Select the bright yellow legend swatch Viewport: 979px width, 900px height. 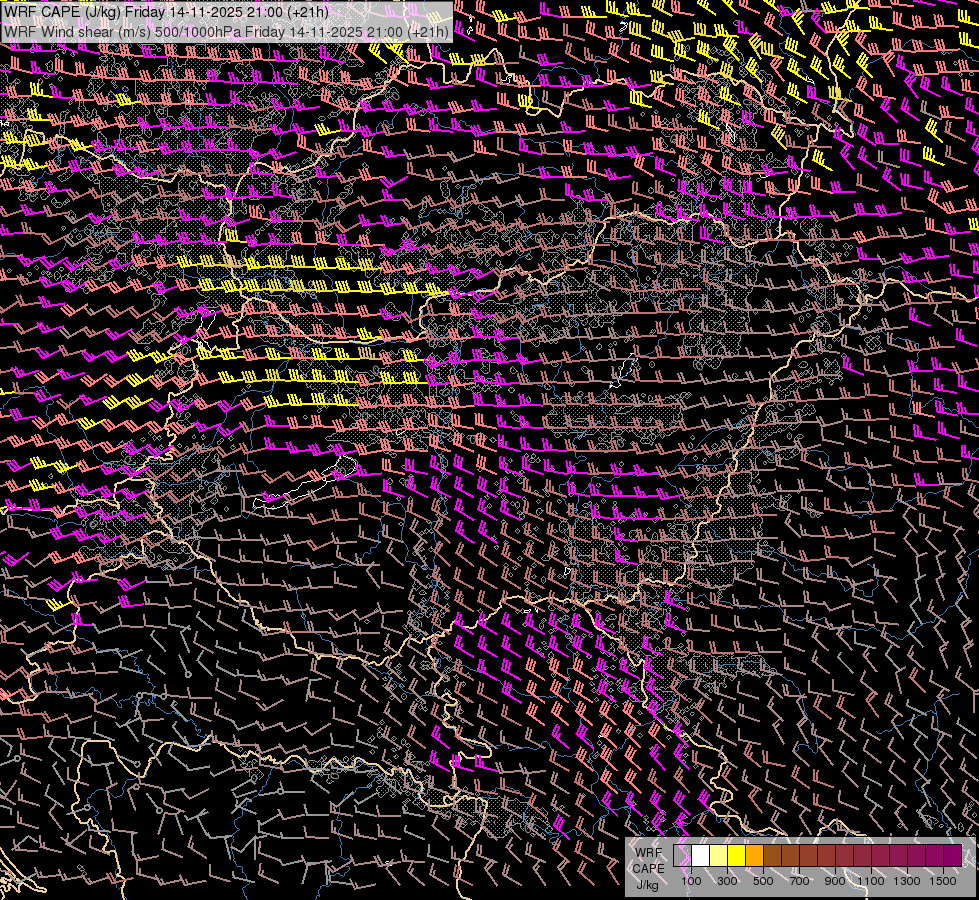point(737,856)
